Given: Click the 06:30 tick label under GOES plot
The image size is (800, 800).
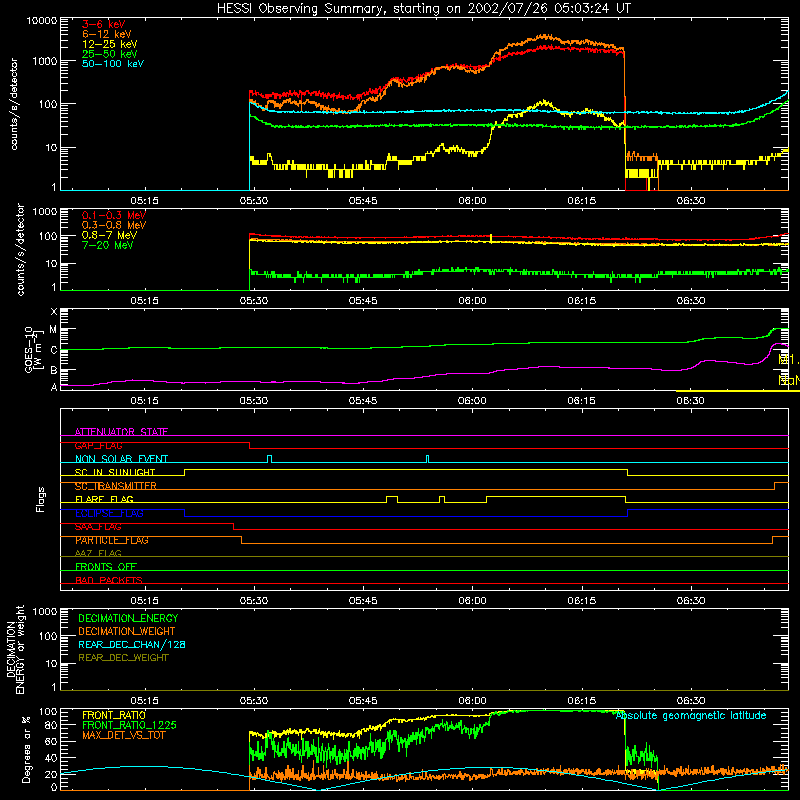Looking at the screenshot, I should click(691, 401).
